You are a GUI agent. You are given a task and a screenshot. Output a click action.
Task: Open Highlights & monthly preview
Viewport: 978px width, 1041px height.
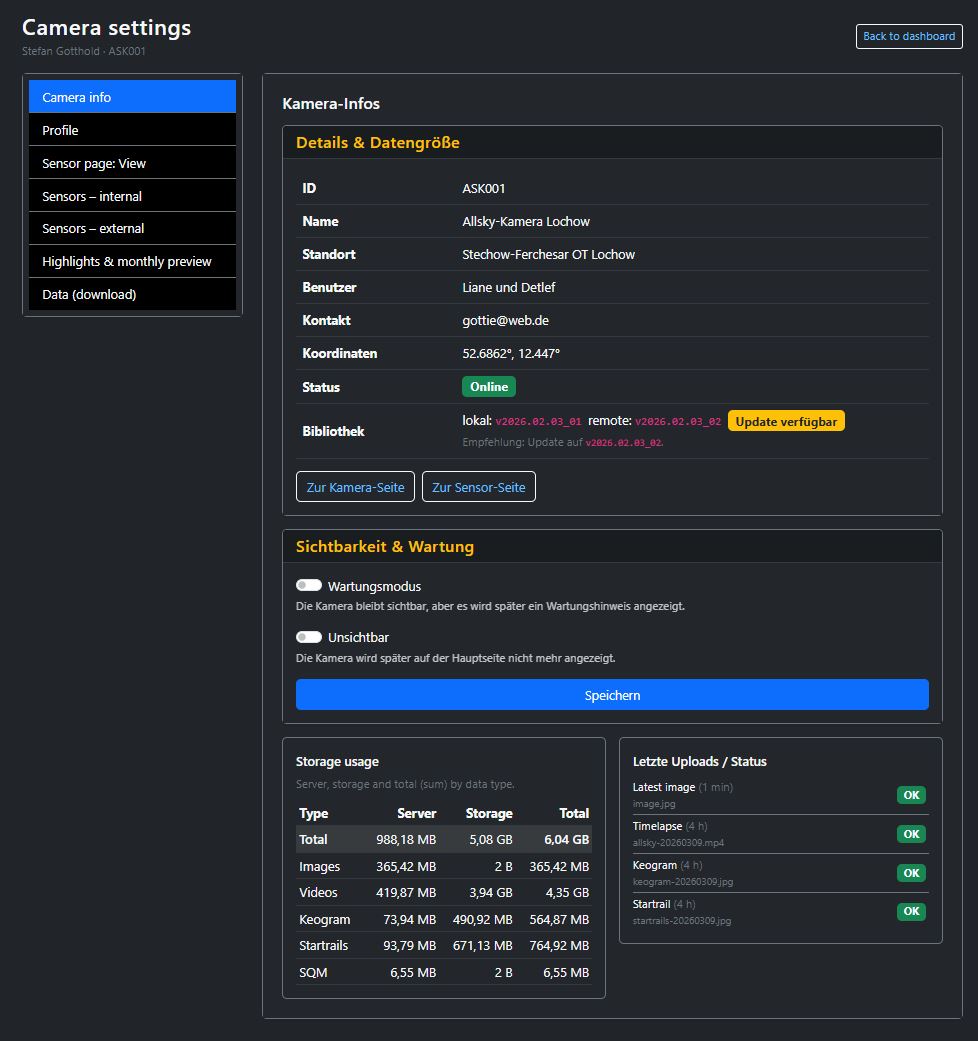[x=132, y=261]
